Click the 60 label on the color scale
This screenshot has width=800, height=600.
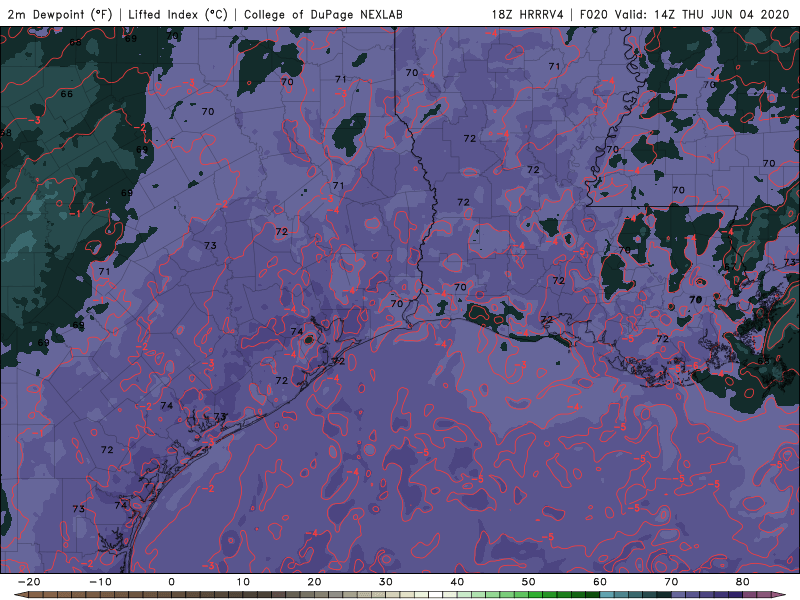(x=600, y=582)
